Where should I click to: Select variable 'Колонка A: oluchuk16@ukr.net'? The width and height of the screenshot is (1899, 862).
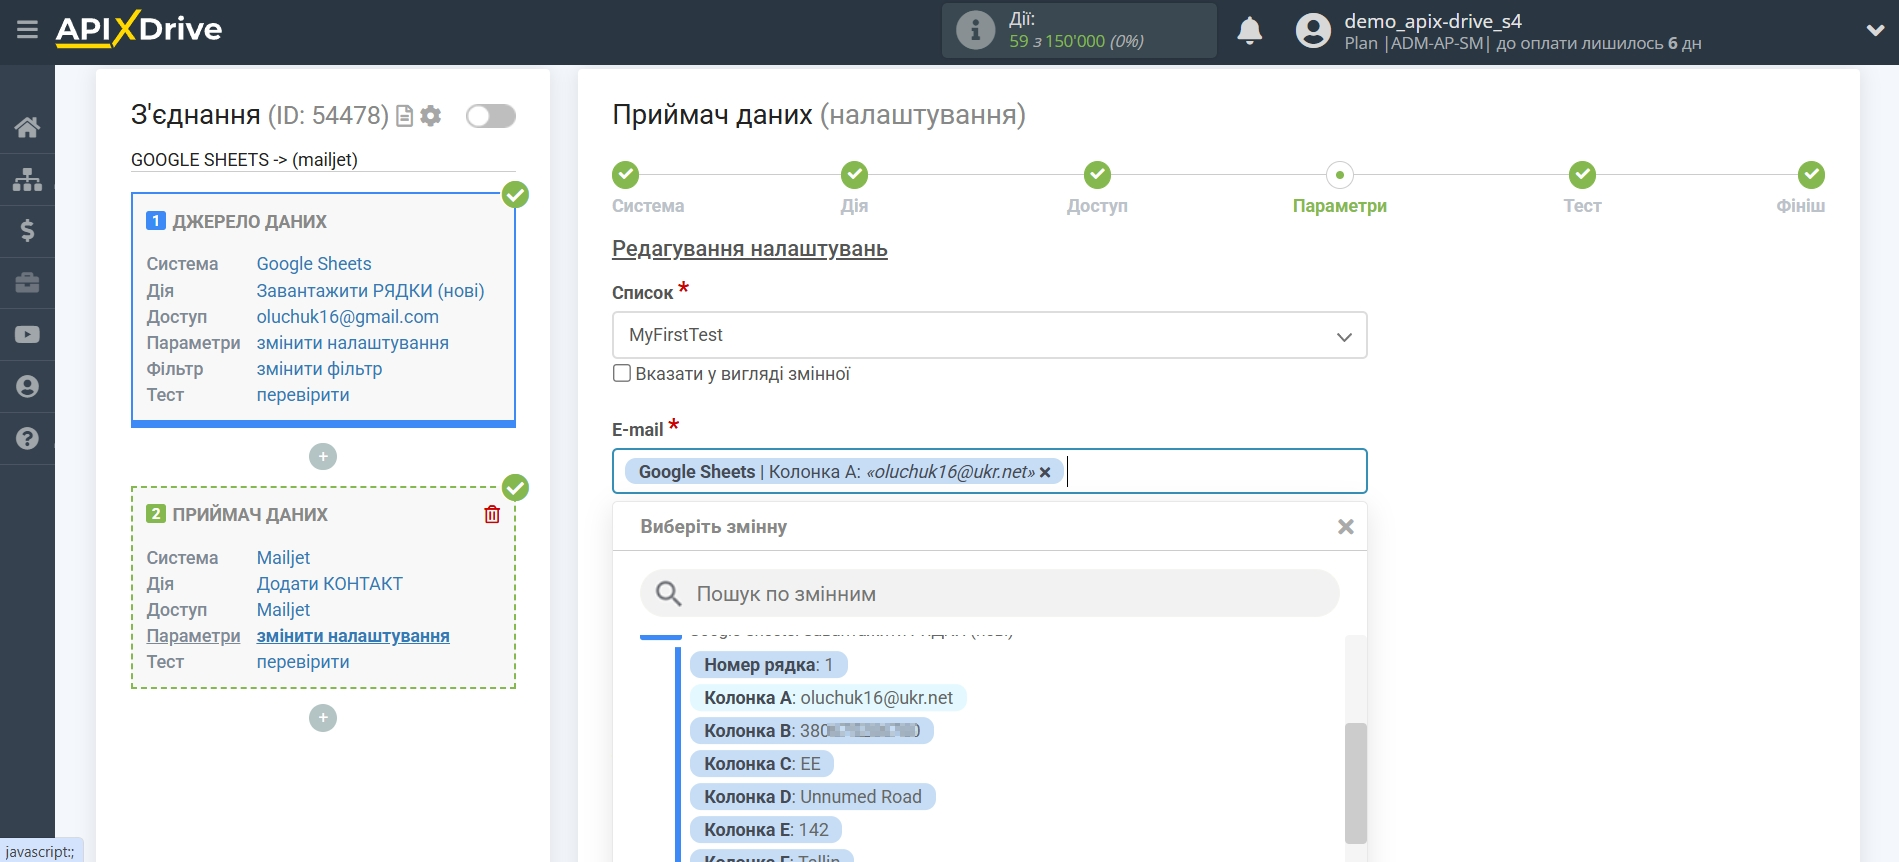click(828, 698)
